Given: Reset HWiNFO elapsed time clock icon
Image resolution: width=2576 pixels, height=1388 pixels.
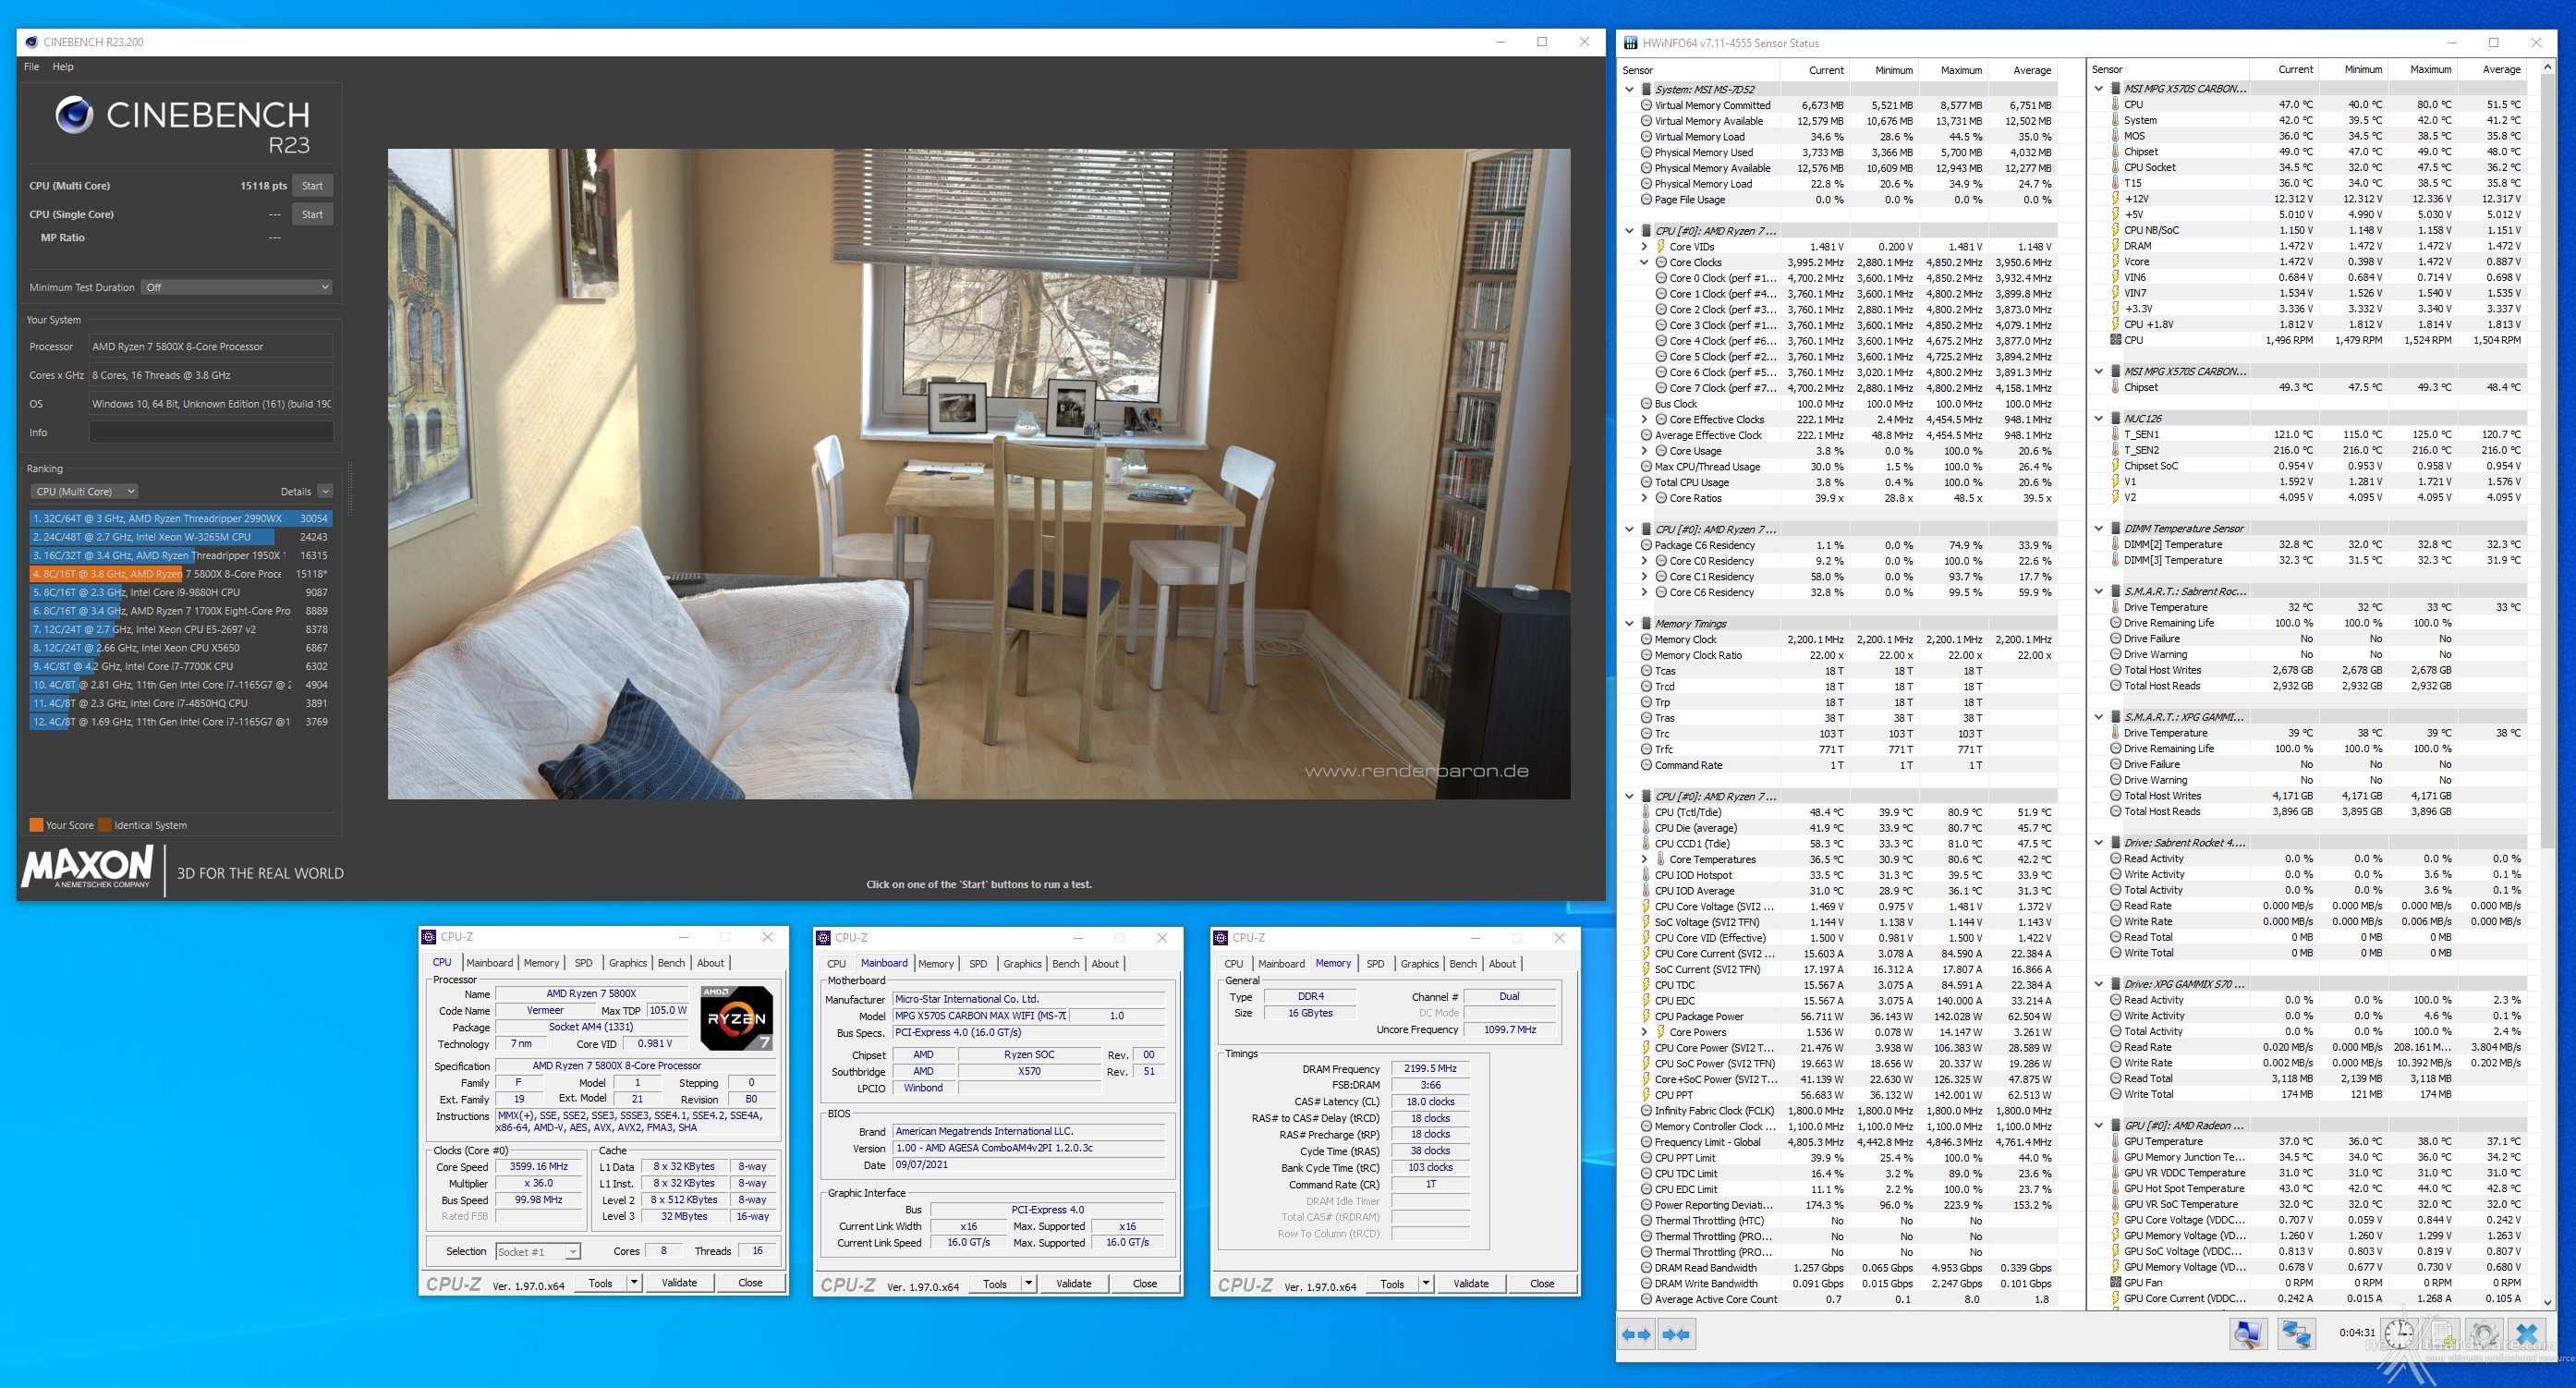Looking at the screenshot, I should 2398,1334.
